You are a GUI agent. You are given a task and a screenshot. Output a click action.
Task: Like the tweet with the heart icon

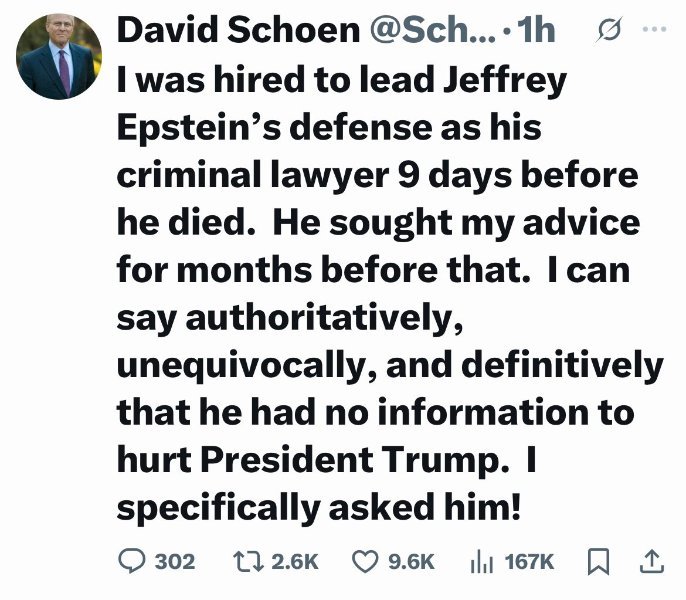(364, 561)
